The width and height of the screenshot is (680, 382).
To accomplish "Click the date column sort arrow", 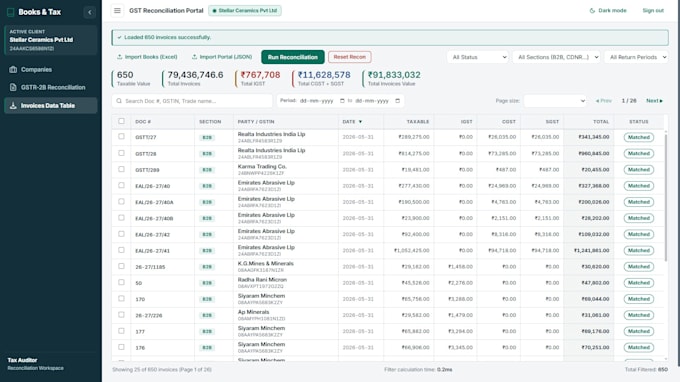I will (360, 122).
